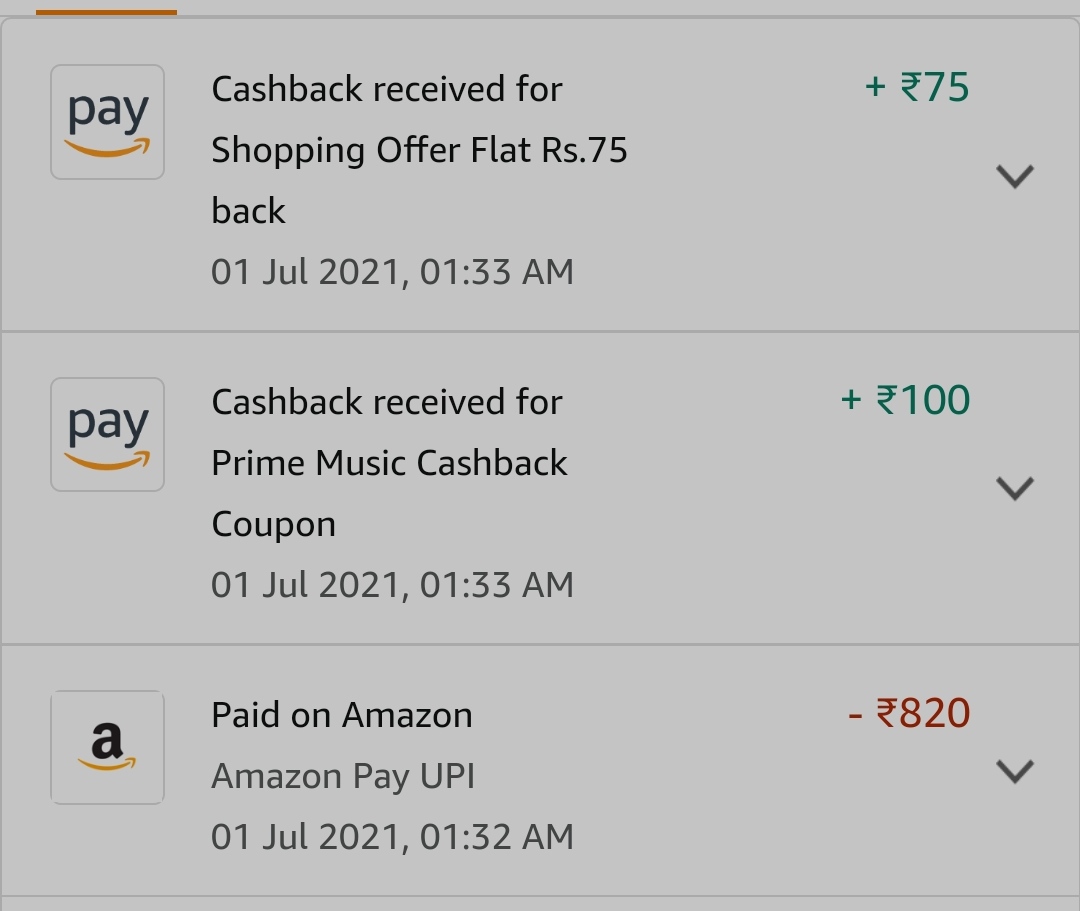Select the timestamp under Prime Music Cashback Coupon
1080x911 pixels.
[x=392, y=585]
